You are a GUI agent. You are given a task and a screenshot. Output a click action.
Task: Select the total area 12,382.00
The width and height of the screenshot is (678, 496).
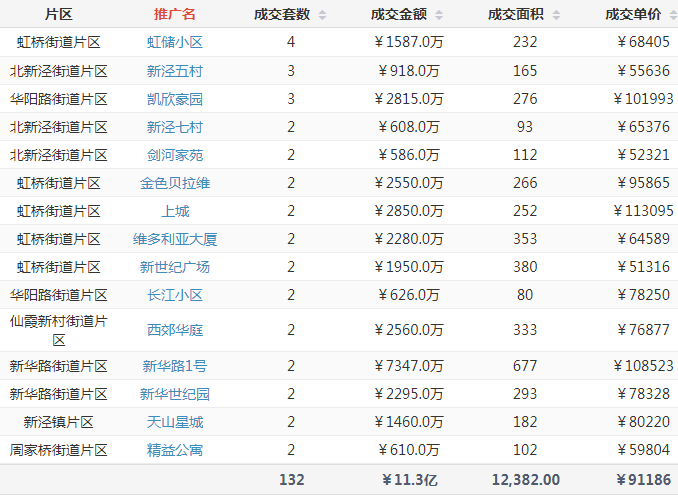coord(526,480)
